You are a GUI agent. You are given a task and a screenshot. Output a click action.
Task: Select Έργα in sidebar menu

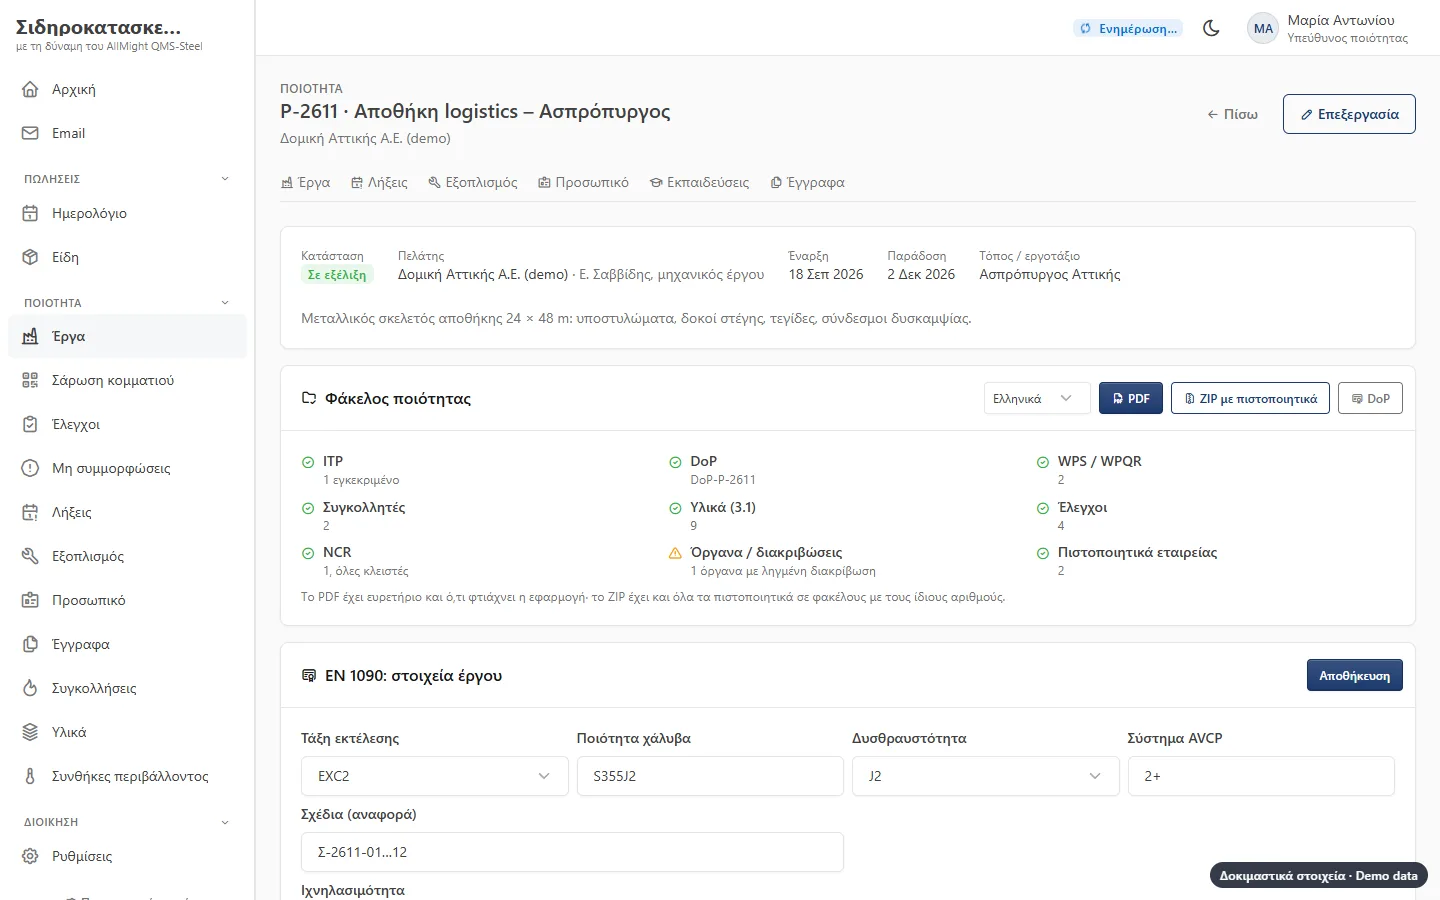[127, 336]
